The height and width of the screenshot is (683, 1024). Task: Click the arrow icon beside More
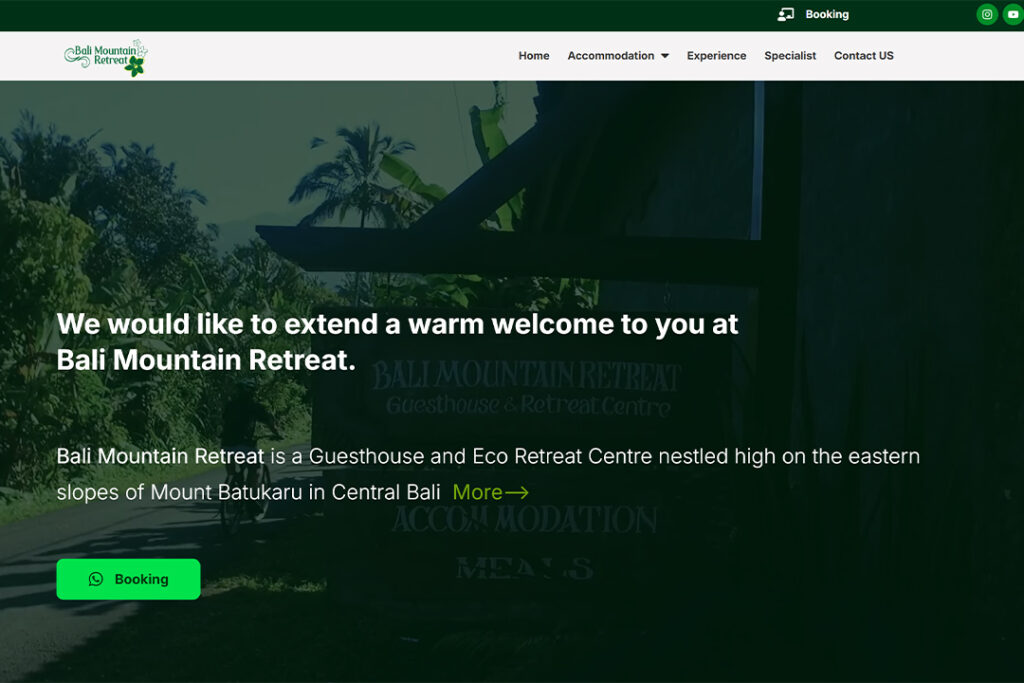coord(517,492)
